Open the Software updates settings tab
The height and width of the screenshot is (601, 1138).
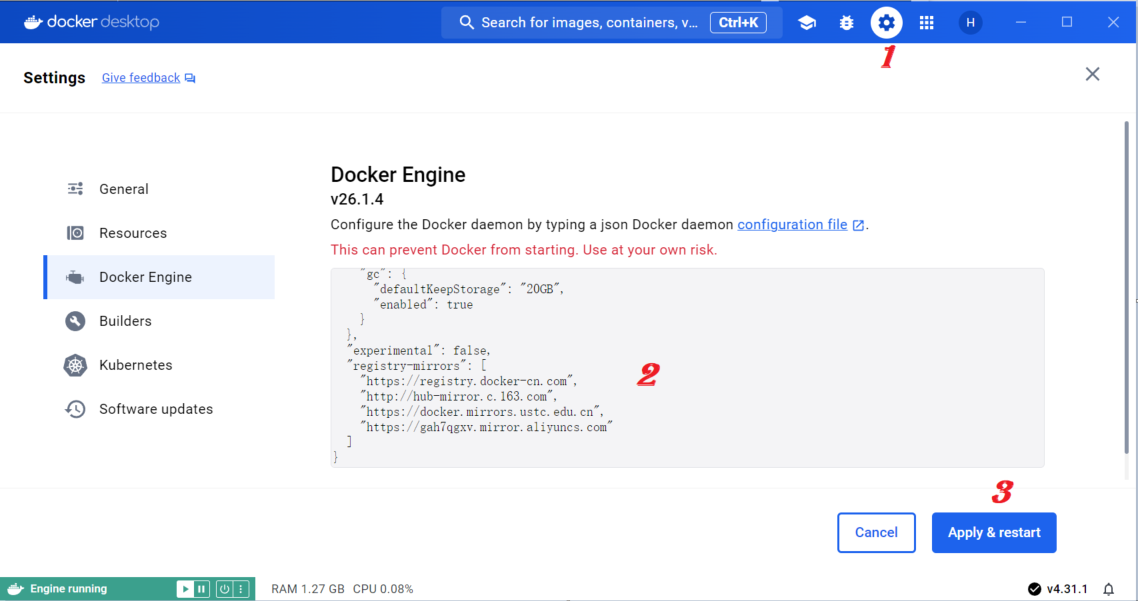pos(159,409)
